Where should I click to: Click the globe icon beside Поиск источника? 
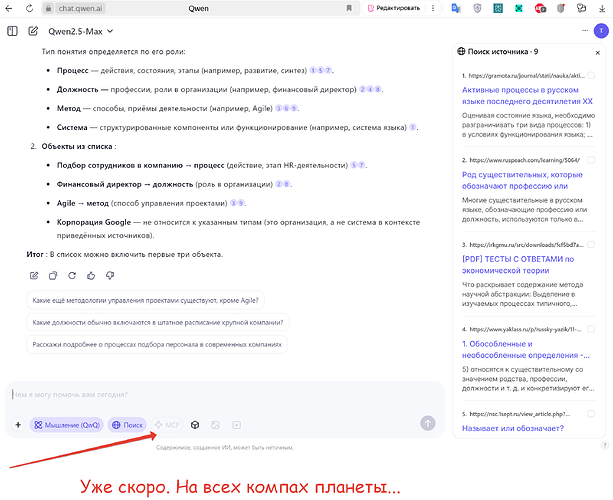(x=461, y=51)
